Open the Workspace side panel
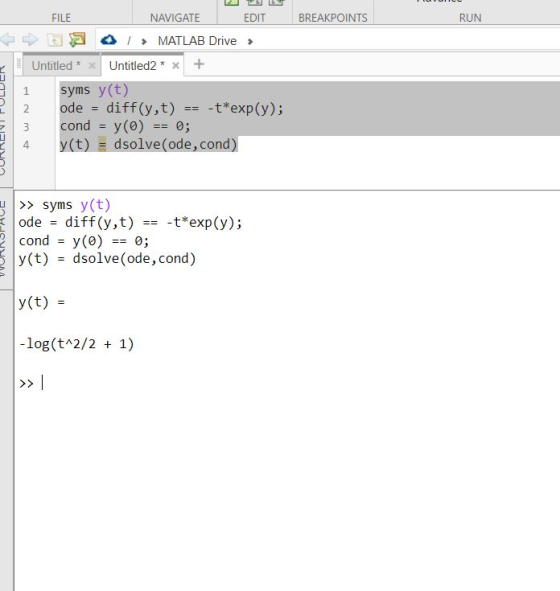Screen dimensions: 560x591 [3, 239]
